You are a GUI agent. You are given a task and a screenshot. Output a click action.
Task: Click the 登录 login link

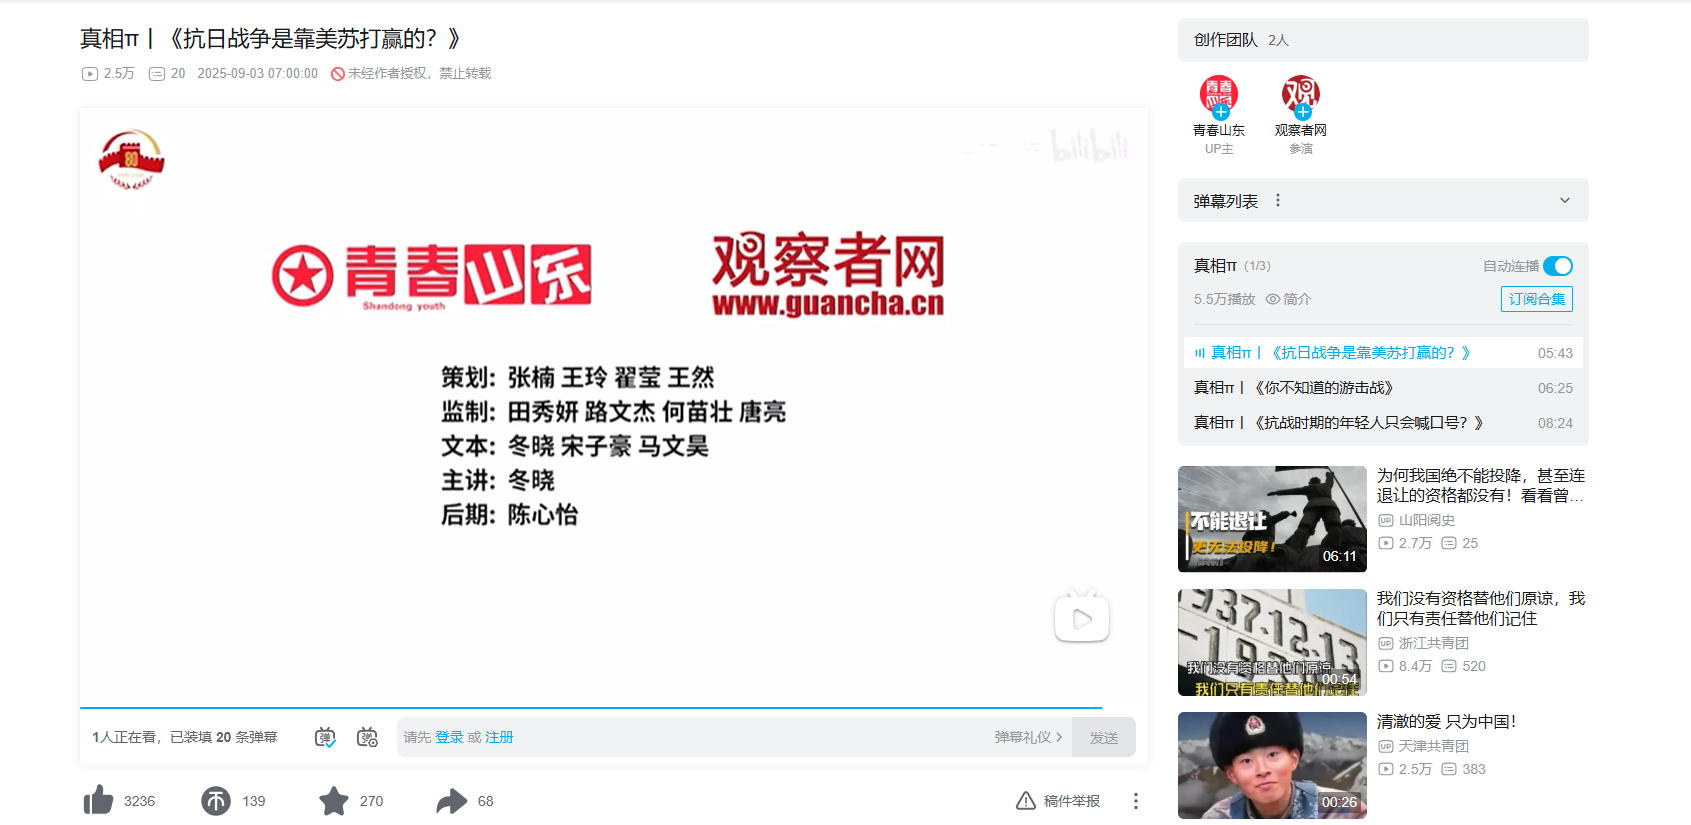[x=449, y=737]
